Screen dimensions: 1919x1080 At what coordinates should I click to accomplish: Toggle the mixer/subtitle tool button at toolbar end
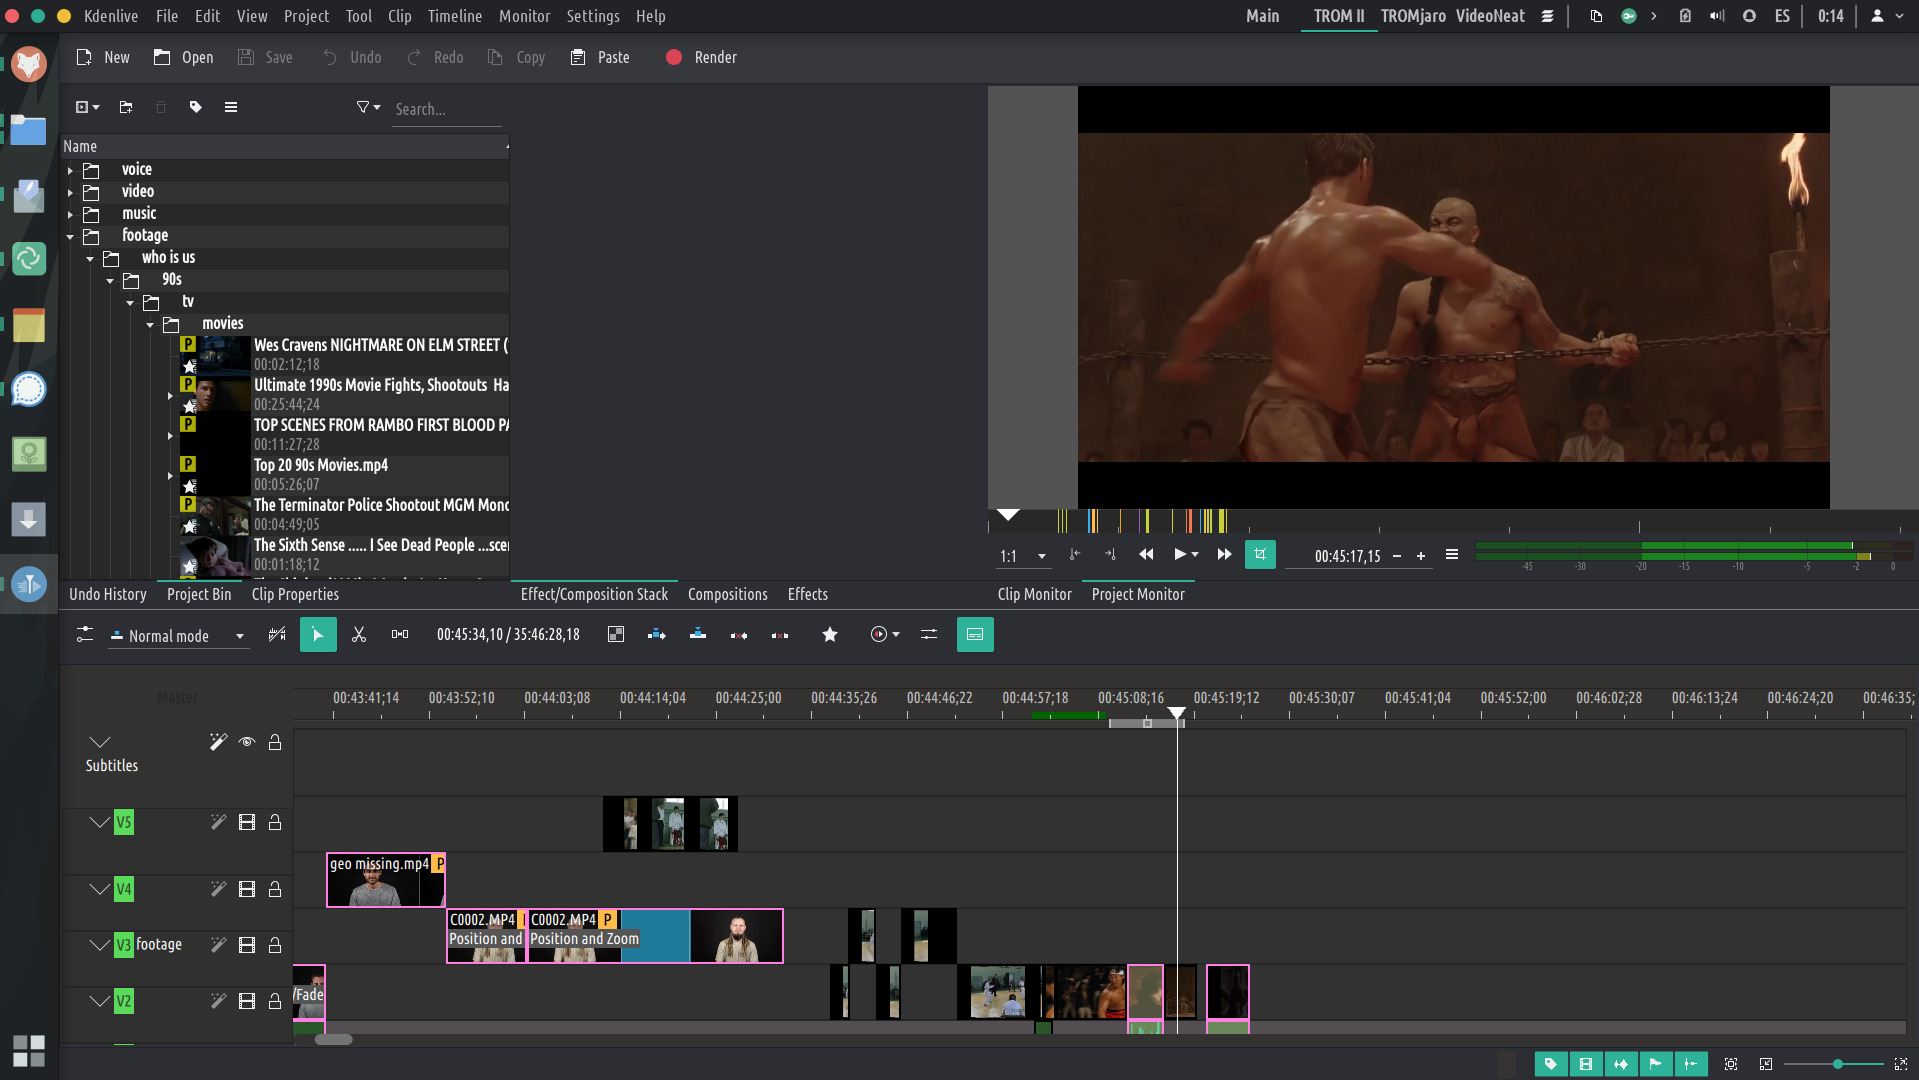975,635
